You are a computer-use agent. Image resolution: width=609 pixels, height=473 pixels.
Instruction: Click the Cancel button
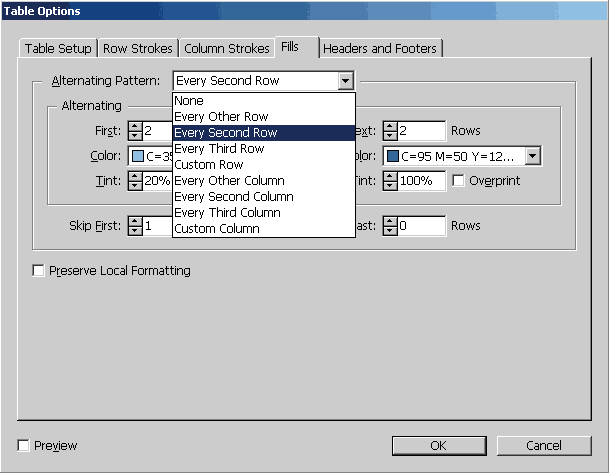coord(544,445)
